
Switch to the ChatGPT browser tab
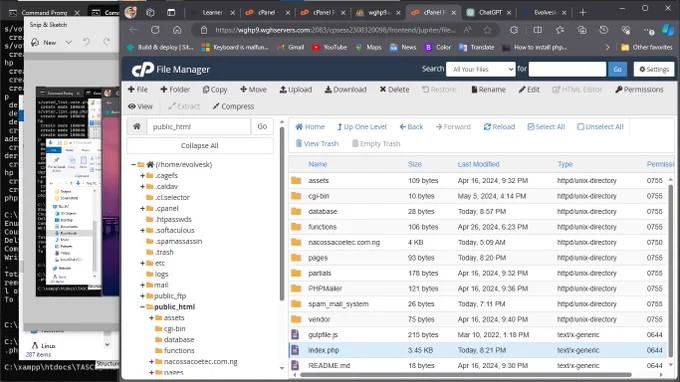pos(490,13)
